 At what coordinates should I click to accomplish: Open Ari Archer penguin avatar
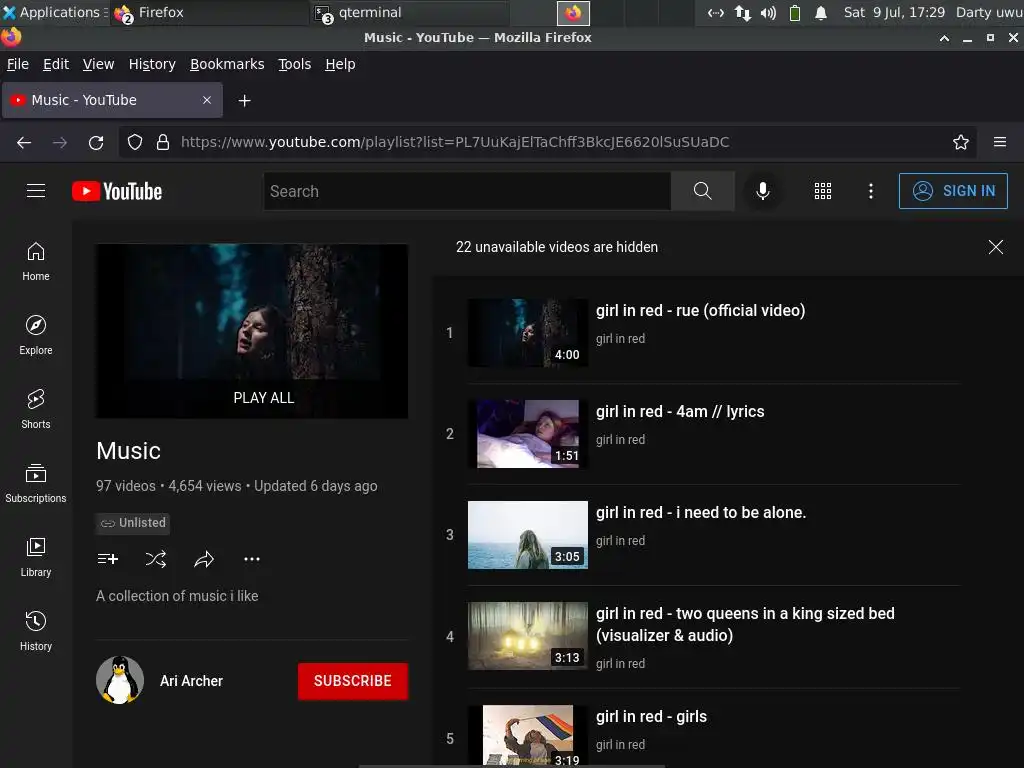pyautogui.click(x=120, y=680)
